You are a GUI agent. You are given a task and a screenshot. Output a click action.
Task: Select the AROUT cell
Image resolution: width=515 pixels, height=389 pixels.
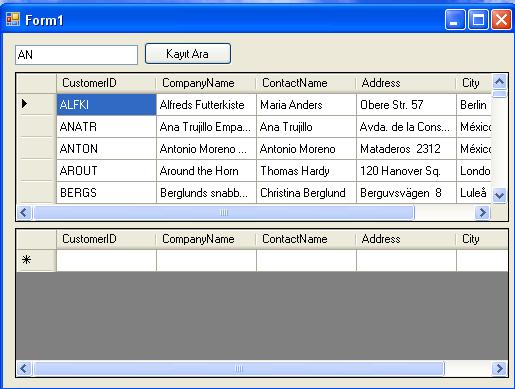click(106, 171)
